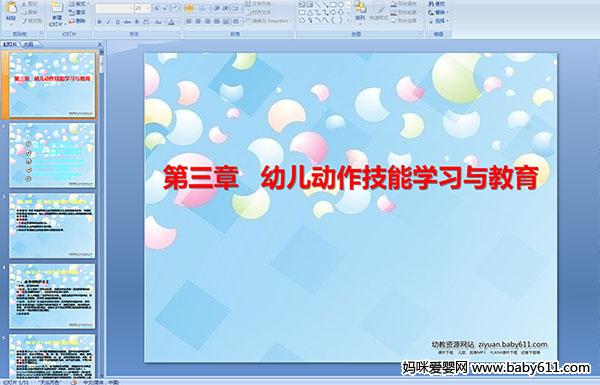Image resolution: width=600 pixels, height=385 pixels.
Task: Toggle Italic formatting
Action: (108, 22)
